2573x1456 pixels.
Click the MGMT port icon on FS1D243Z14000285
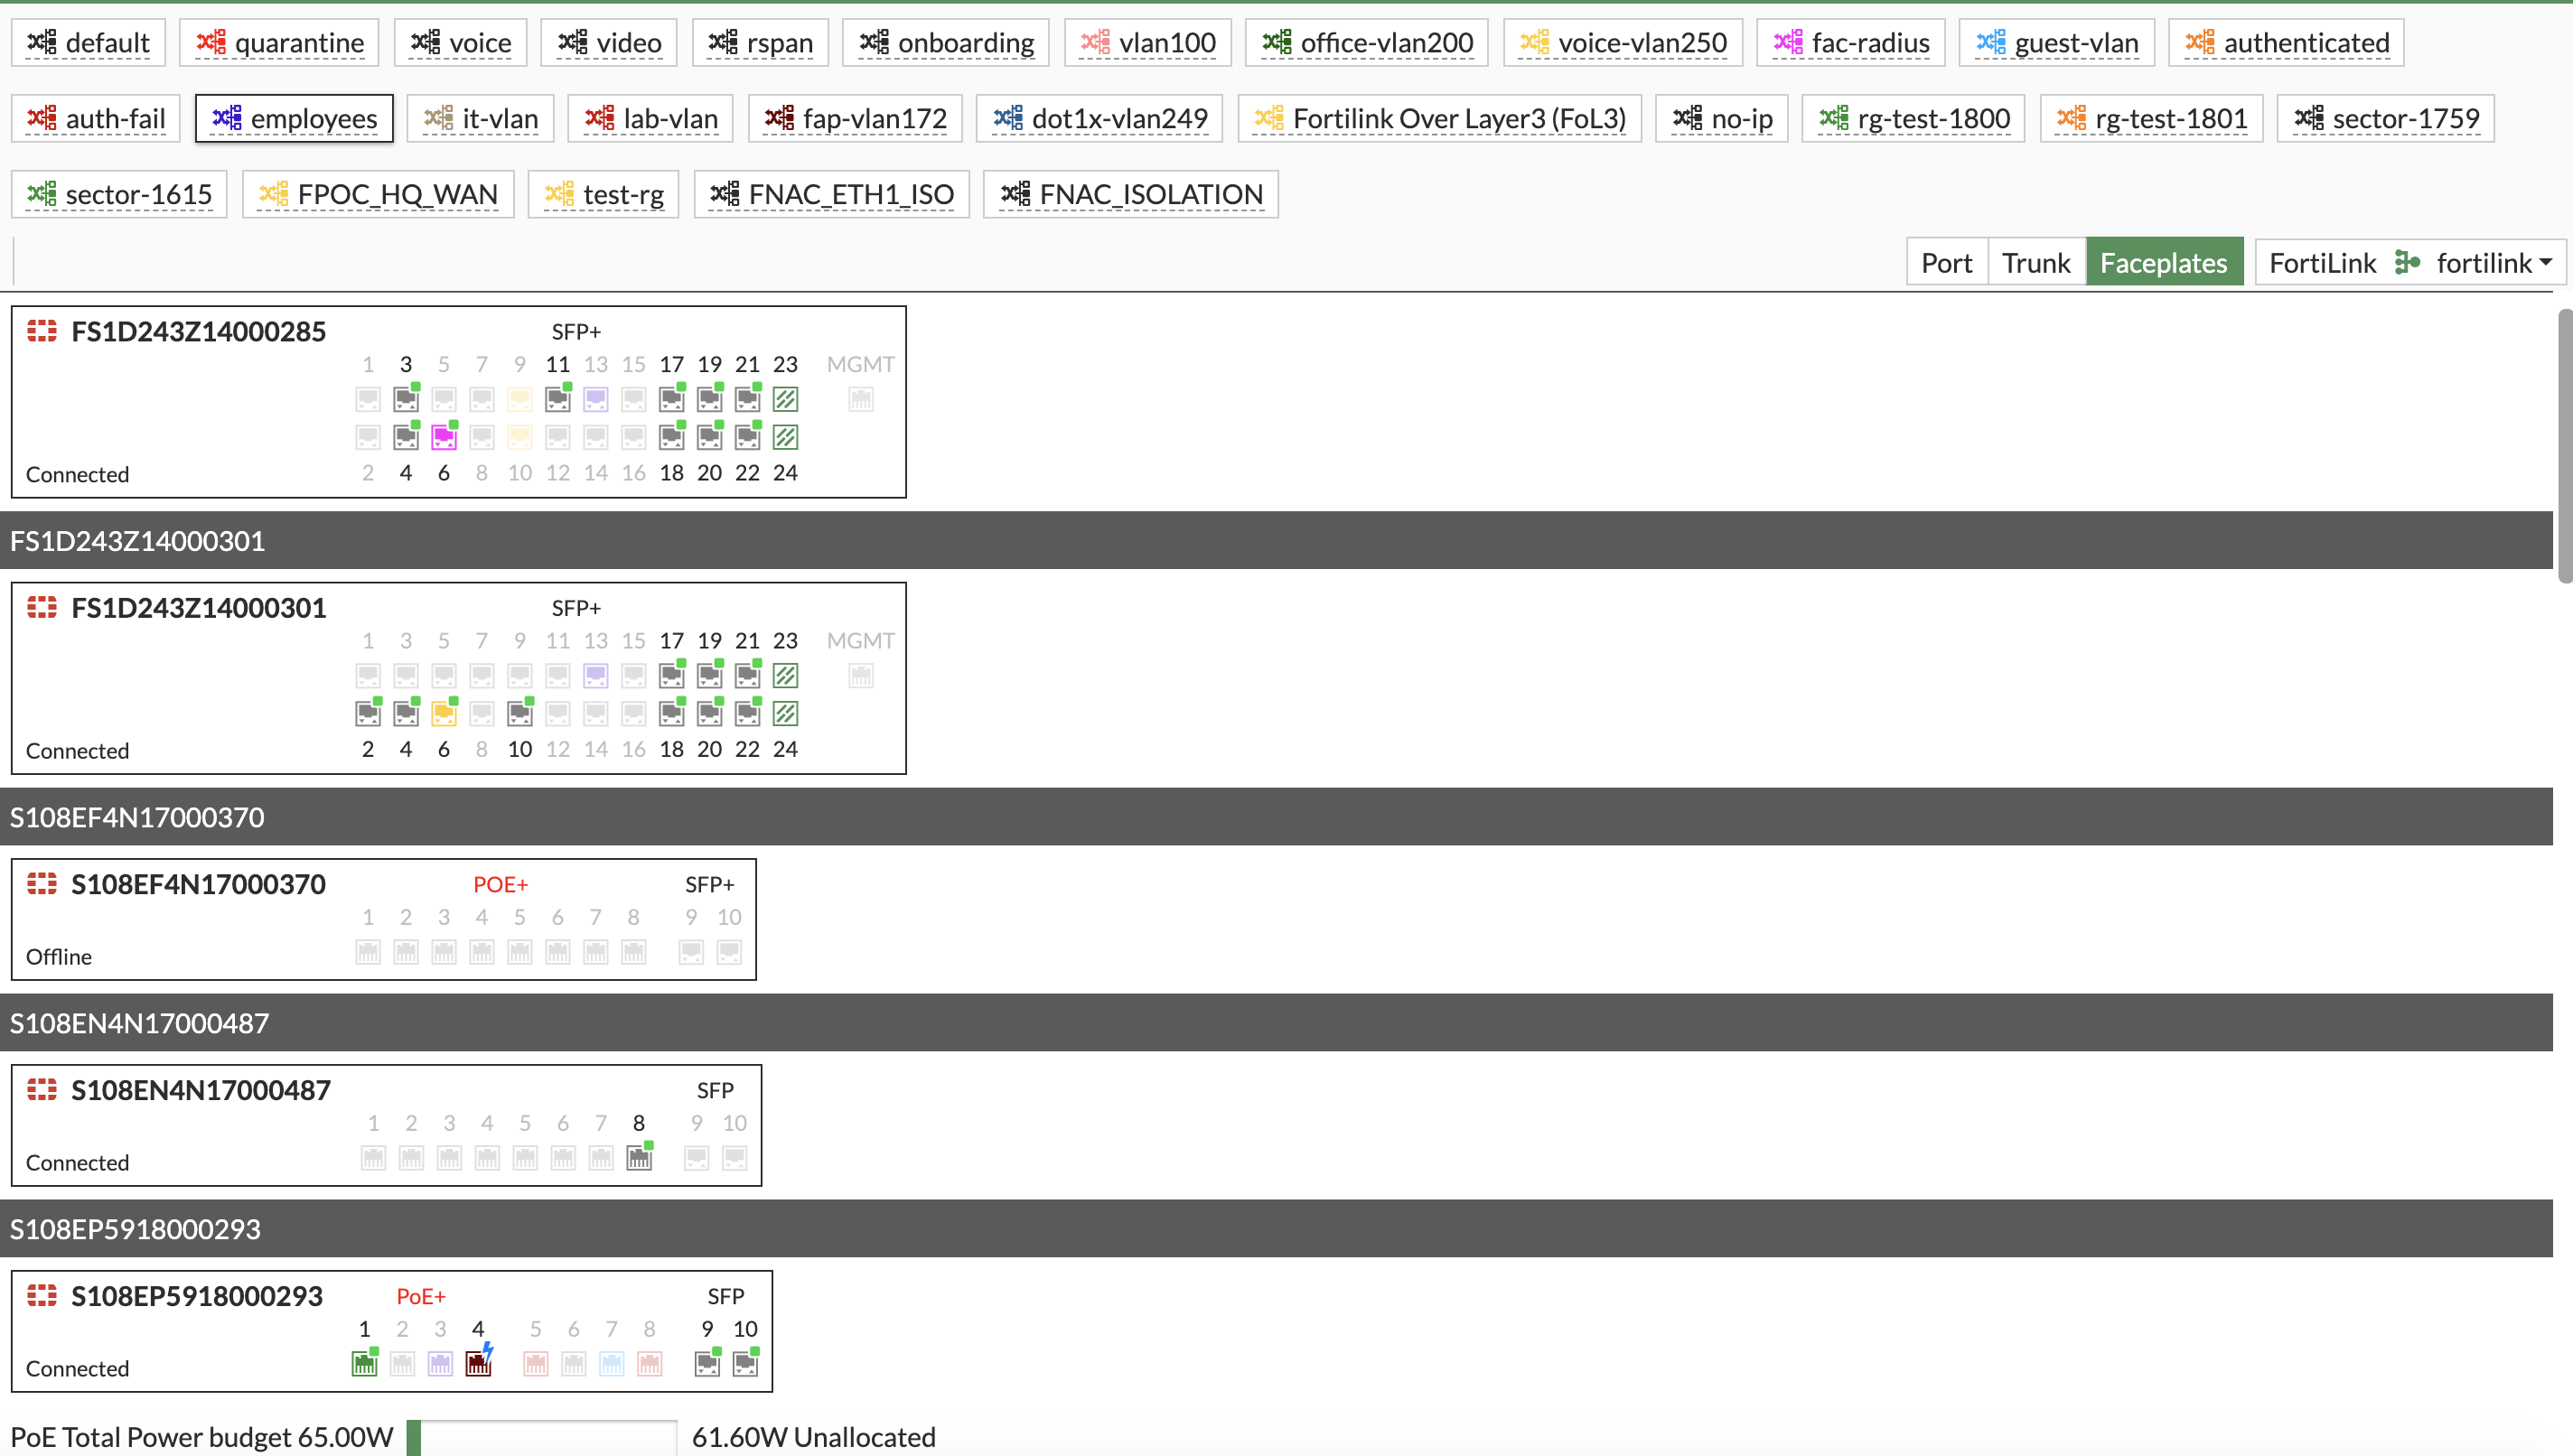click(x=860, y=398)
